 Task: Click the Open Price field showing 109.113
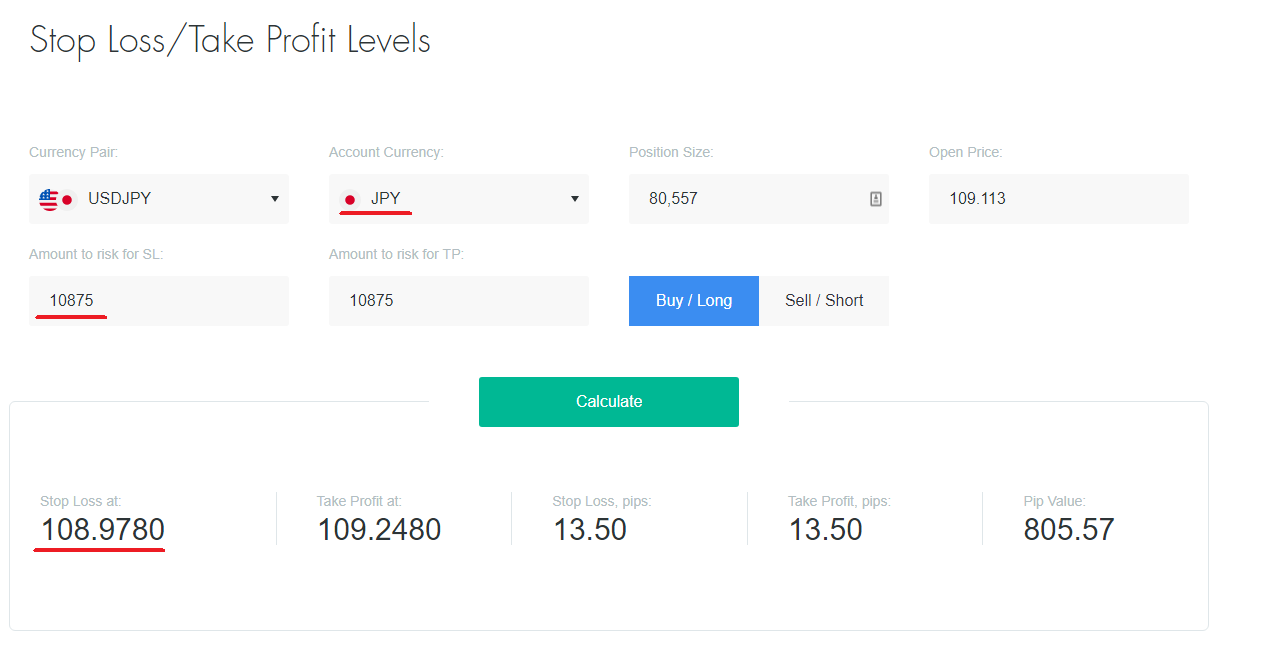(x=1058, y=199)
